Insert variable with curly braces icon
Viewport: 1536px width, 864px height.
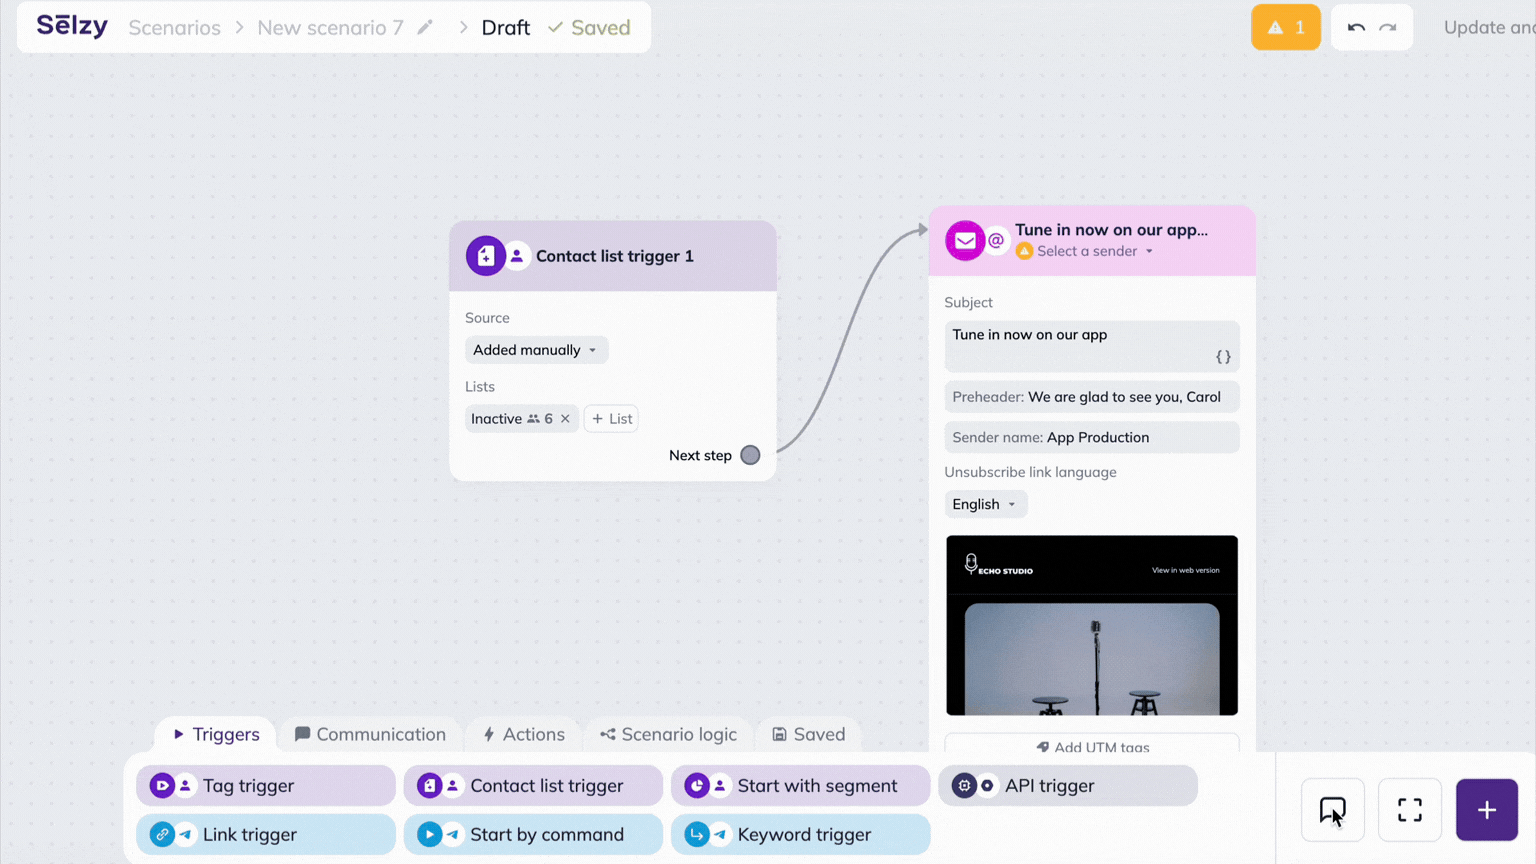click(x=1223, y=357)
